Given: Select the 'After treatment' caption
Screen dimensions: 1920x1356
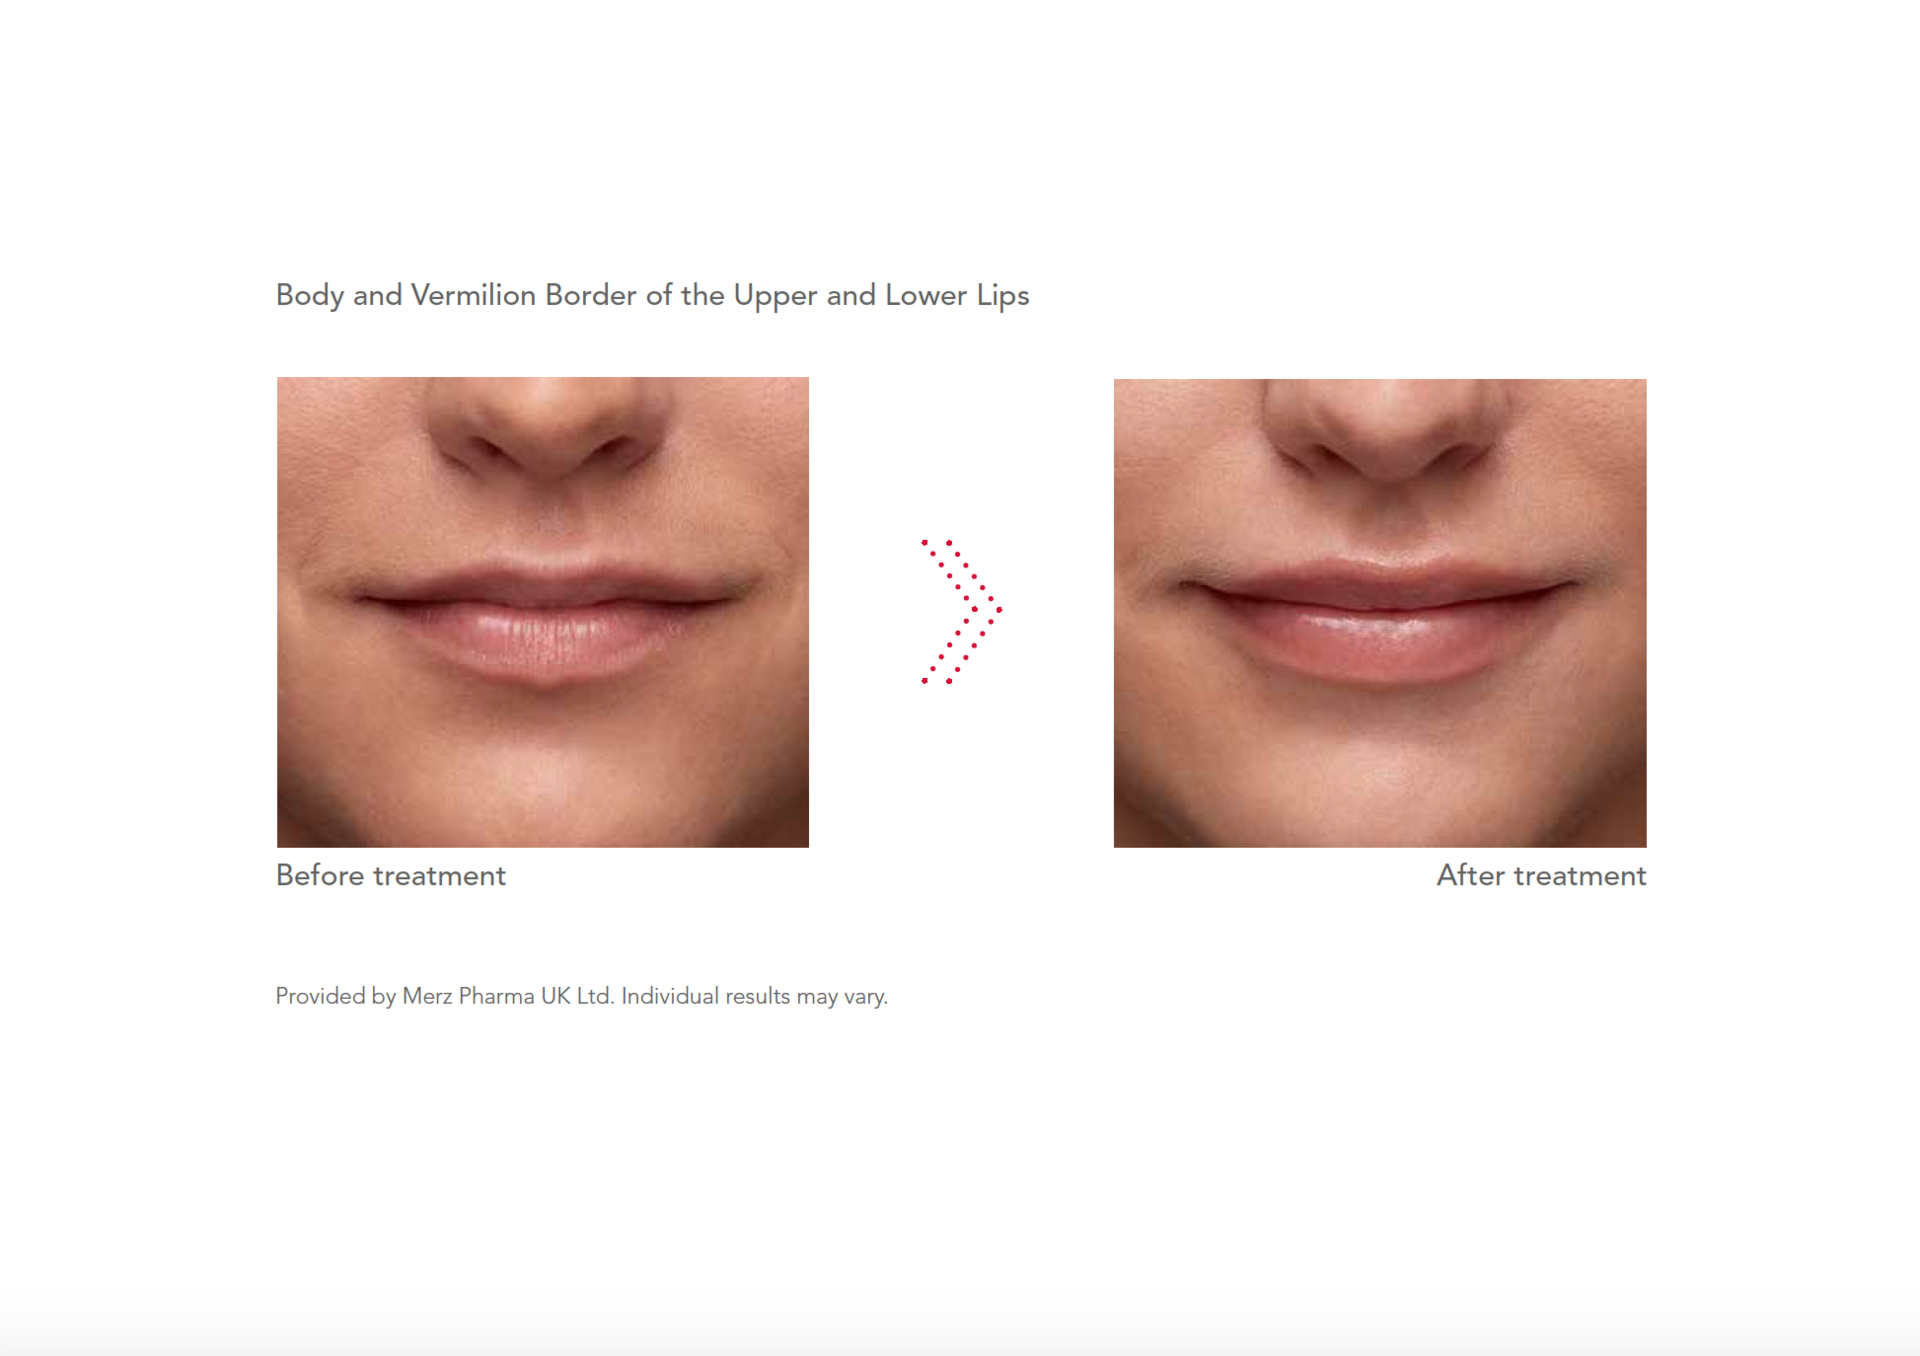Looking at the screenshot, I should (1541, 875).
